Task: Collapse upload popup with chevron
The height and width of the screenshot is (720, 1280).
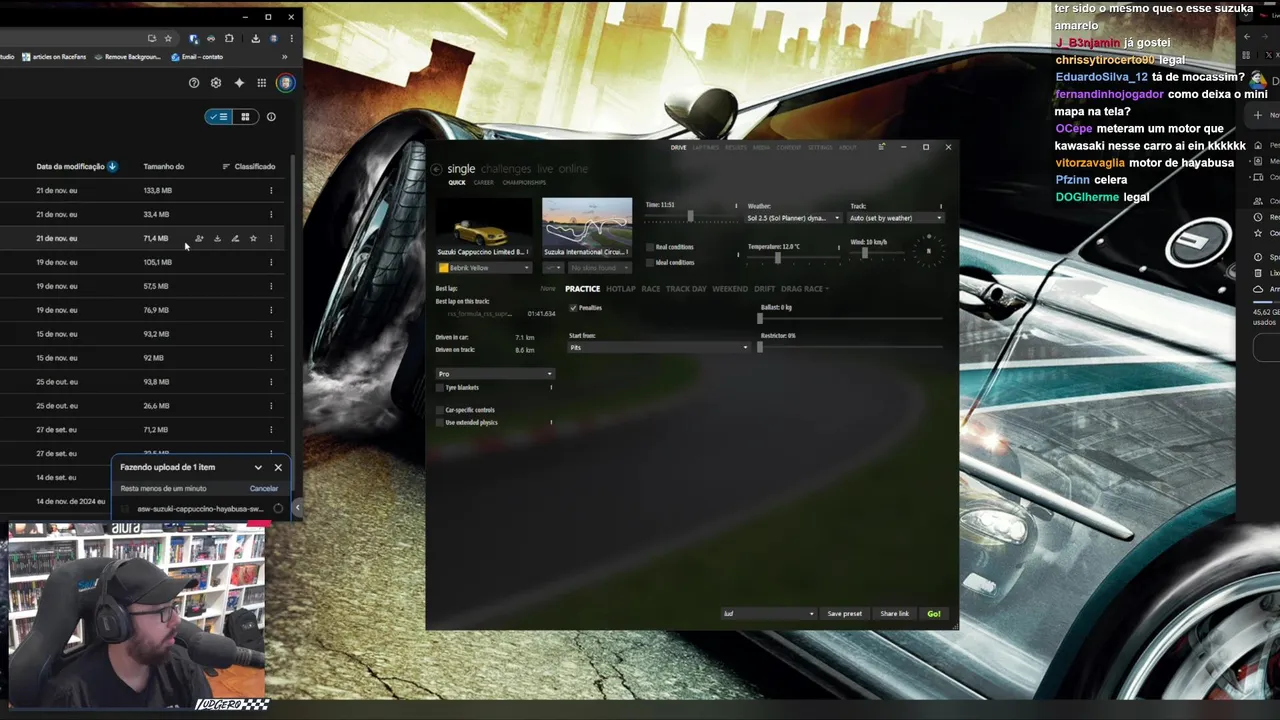Action: (x=258, y=467)
